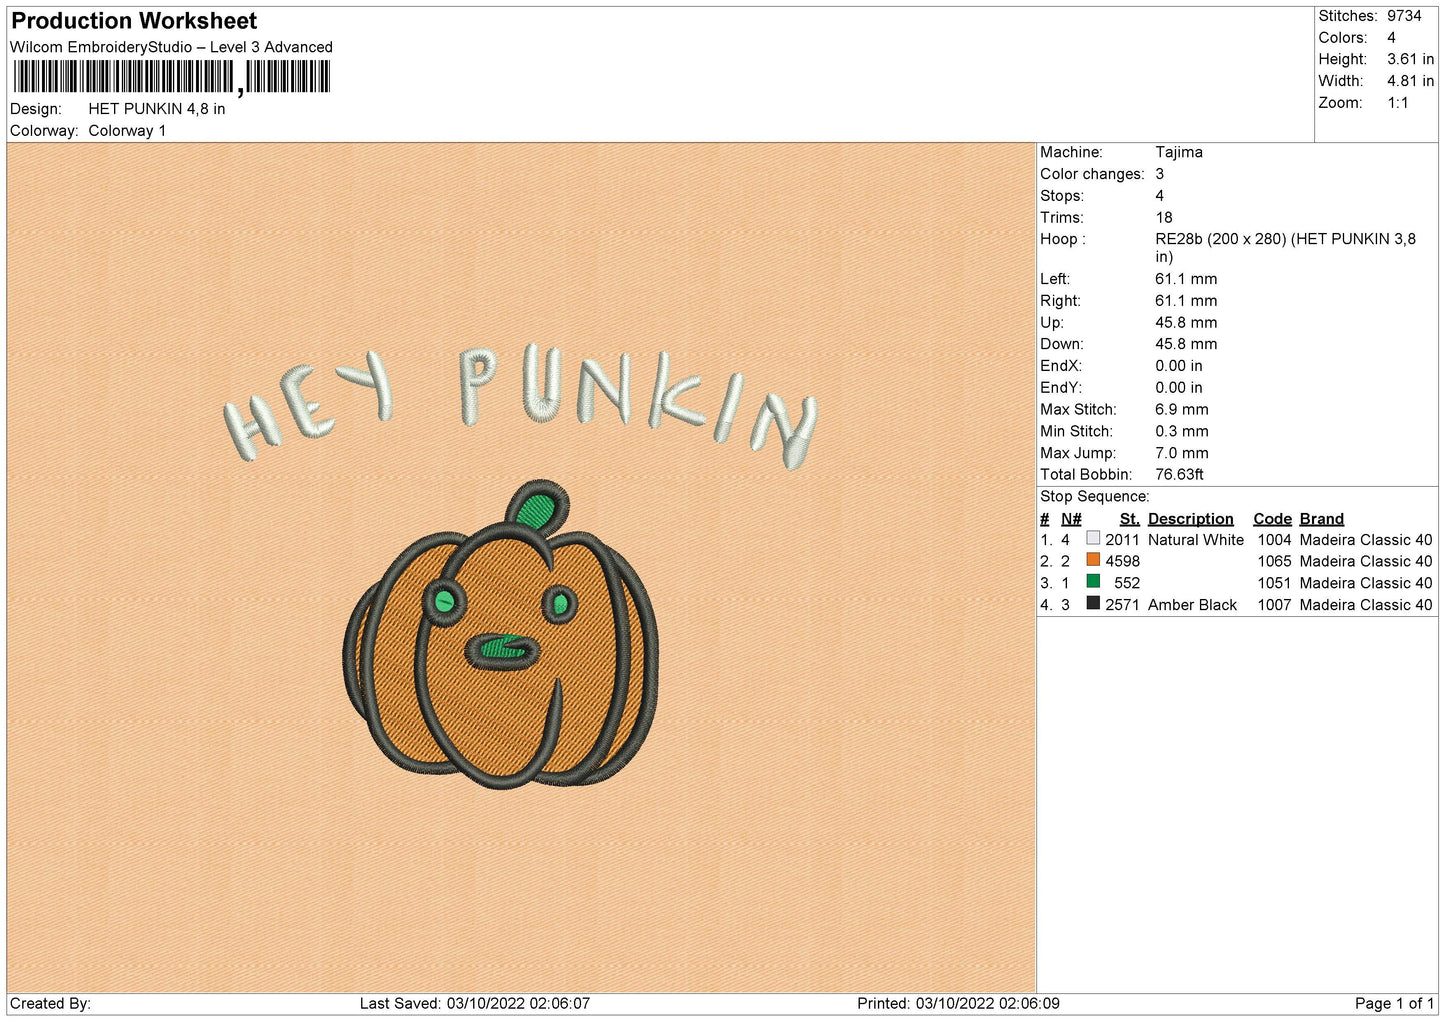
Task: Click the Max Jump value 7.0 mm
Action: click(x=1182, y=453)
